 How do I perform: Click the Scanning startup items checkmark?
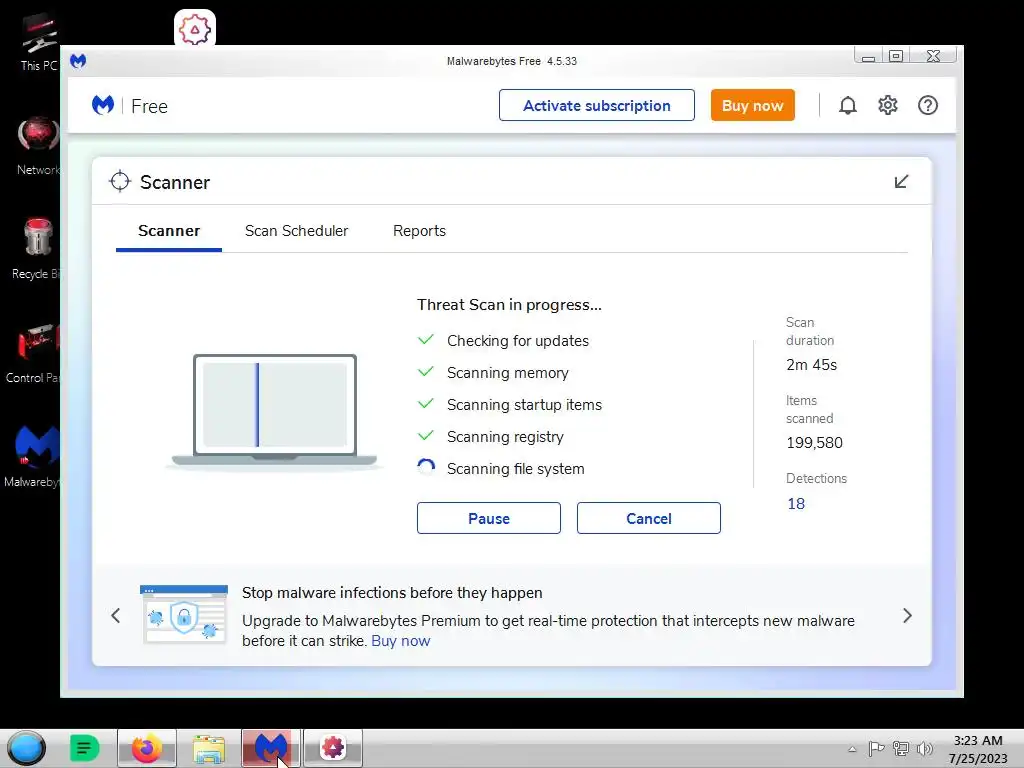[x=426, y=404]
